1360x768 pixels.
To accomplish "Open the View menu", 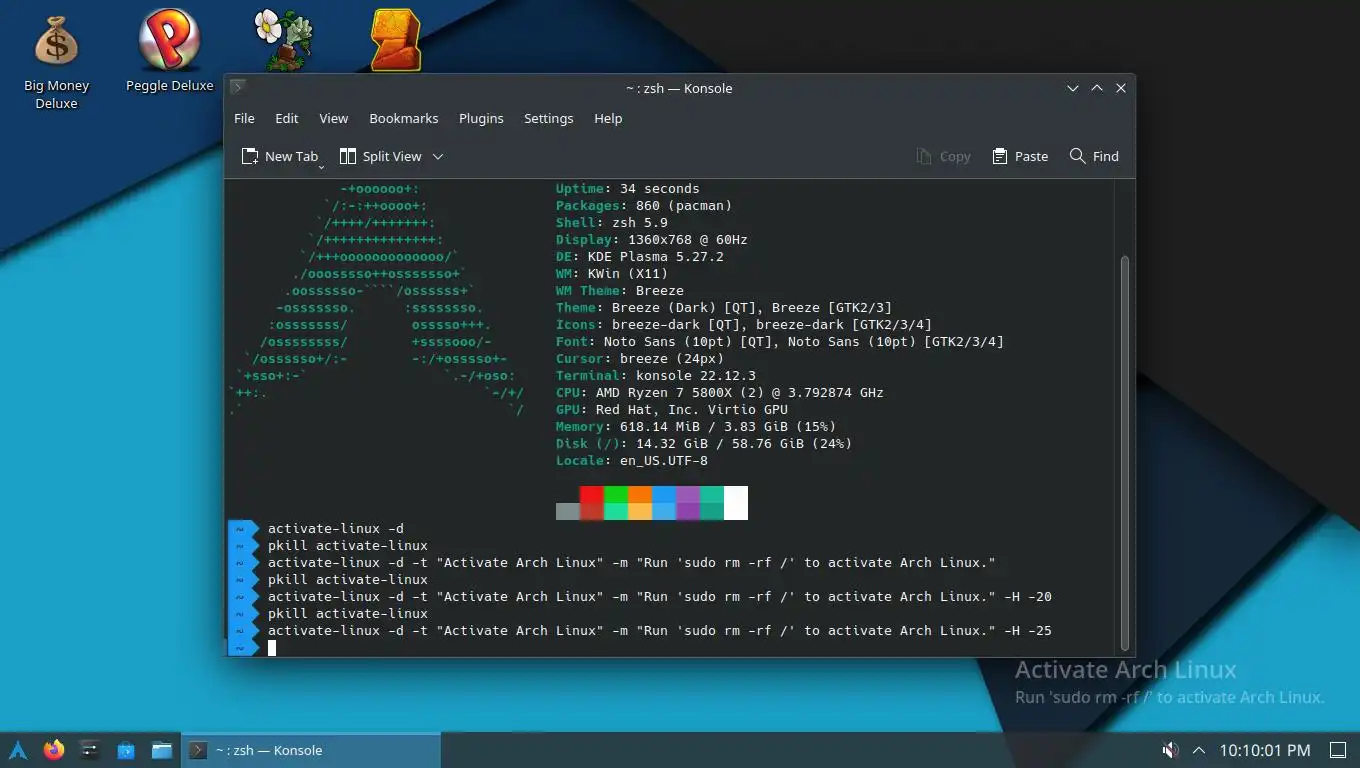I will coord(333,118).
